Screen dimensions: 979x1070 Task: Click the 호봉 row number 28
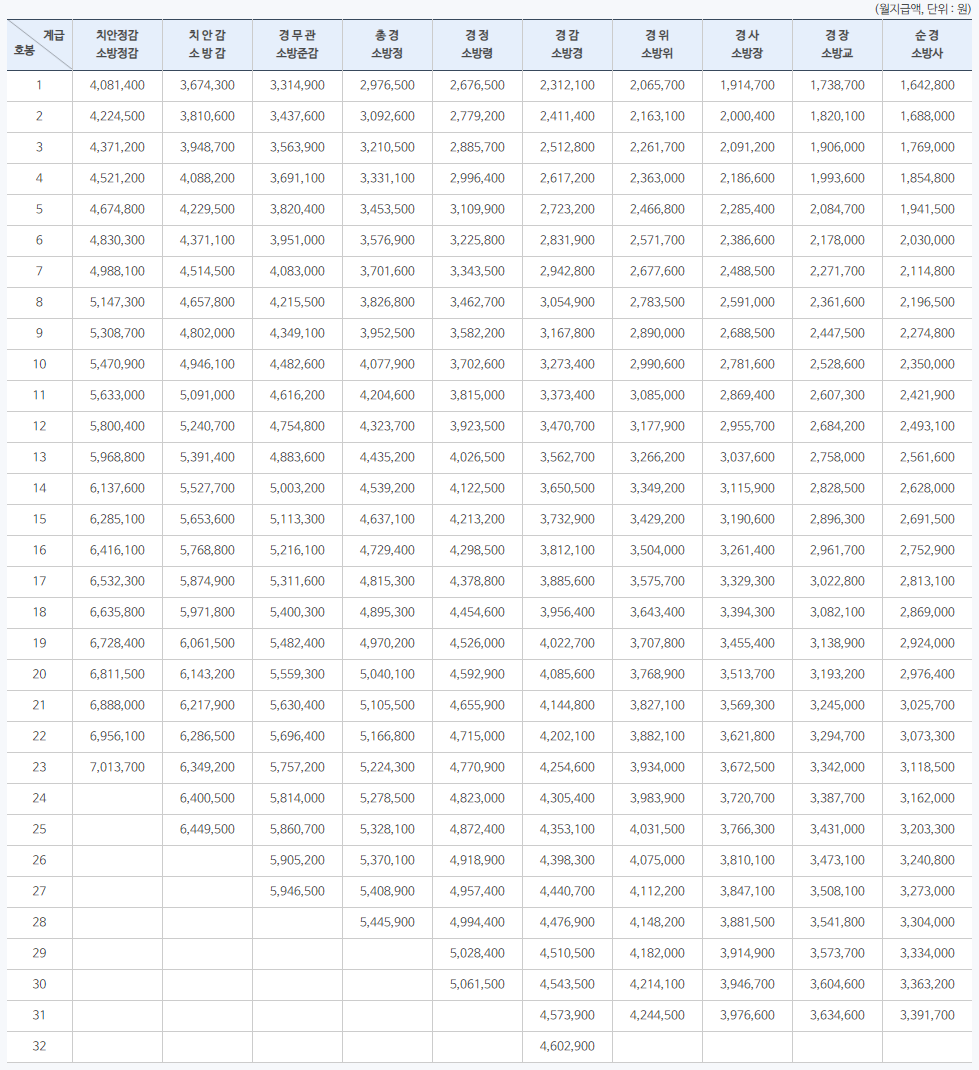40,922
